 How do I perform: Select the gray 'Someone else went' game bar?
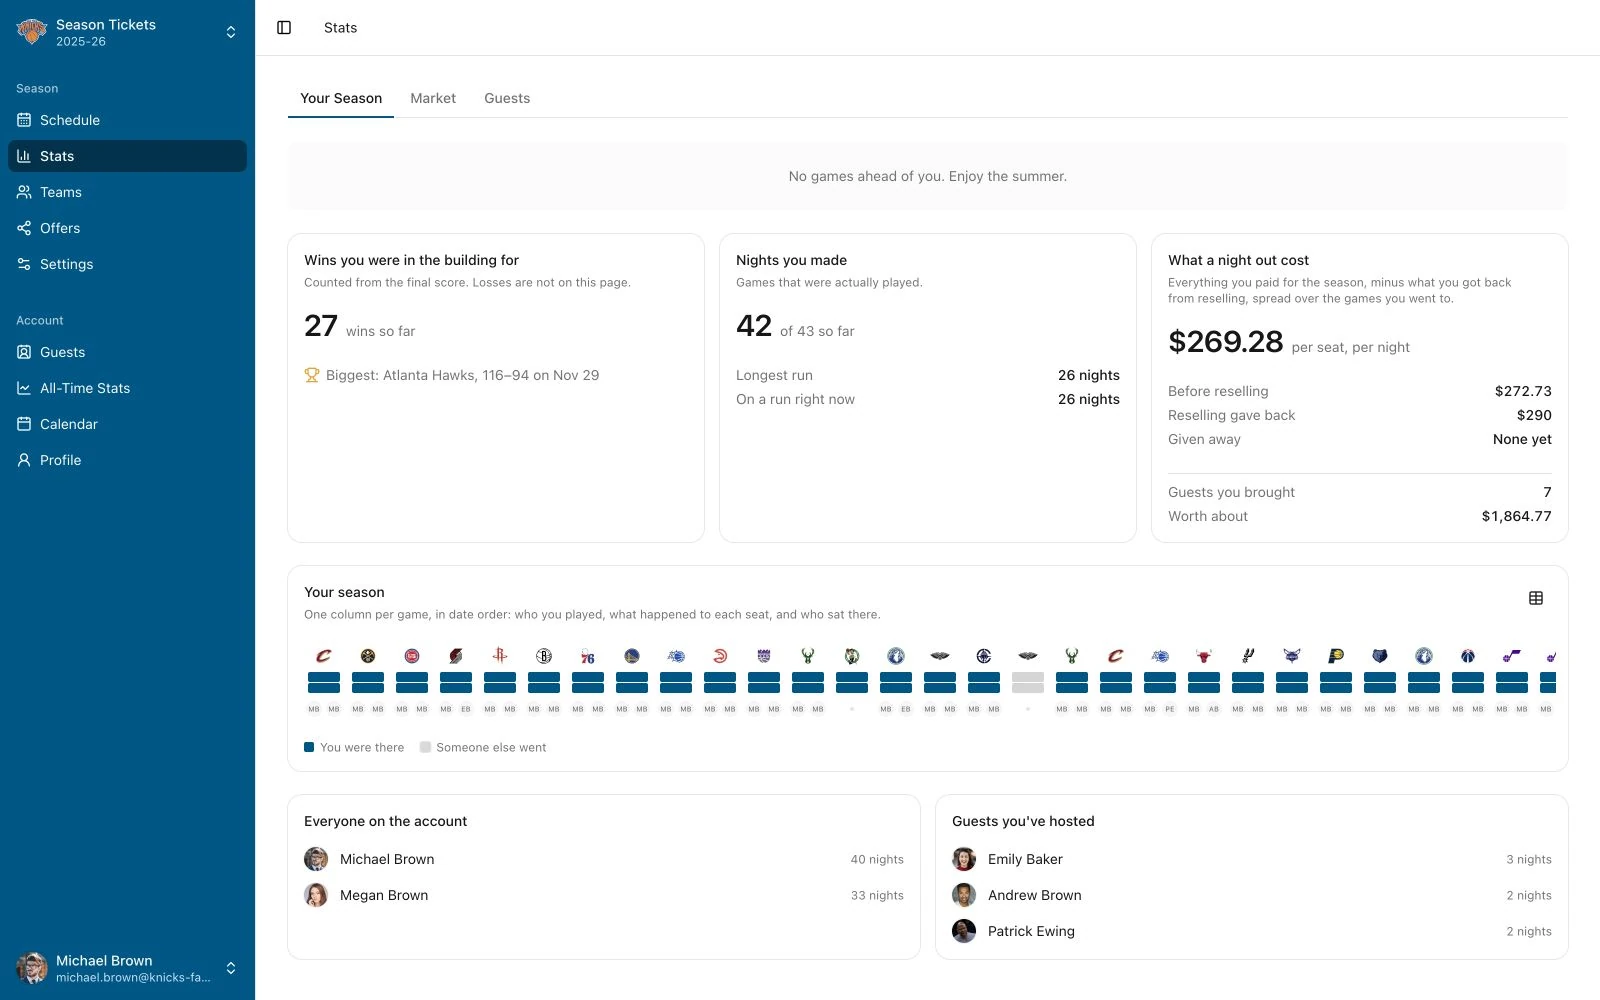1028,683
